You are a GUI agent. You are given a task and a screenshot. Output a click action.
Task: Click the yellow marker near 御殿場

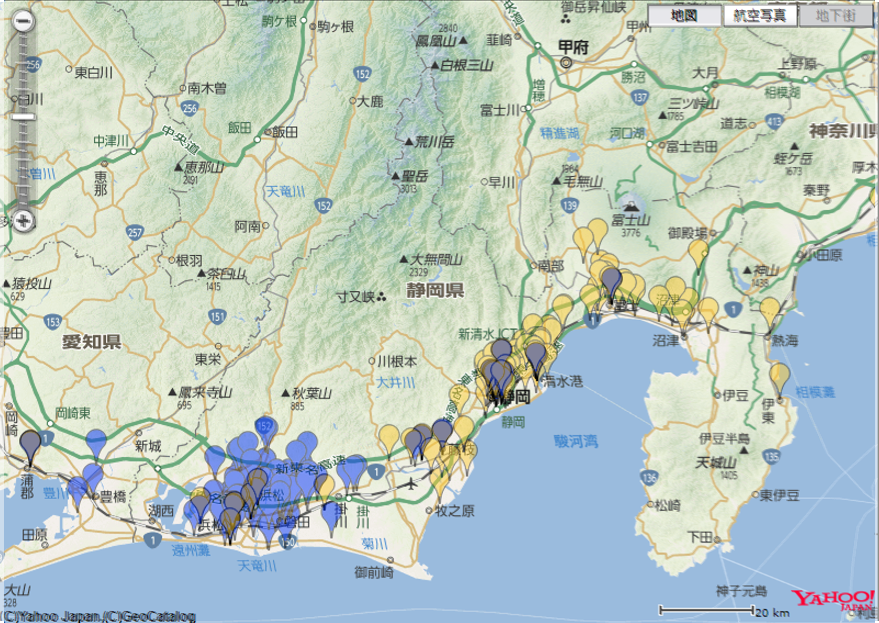[x=698, y=251]
